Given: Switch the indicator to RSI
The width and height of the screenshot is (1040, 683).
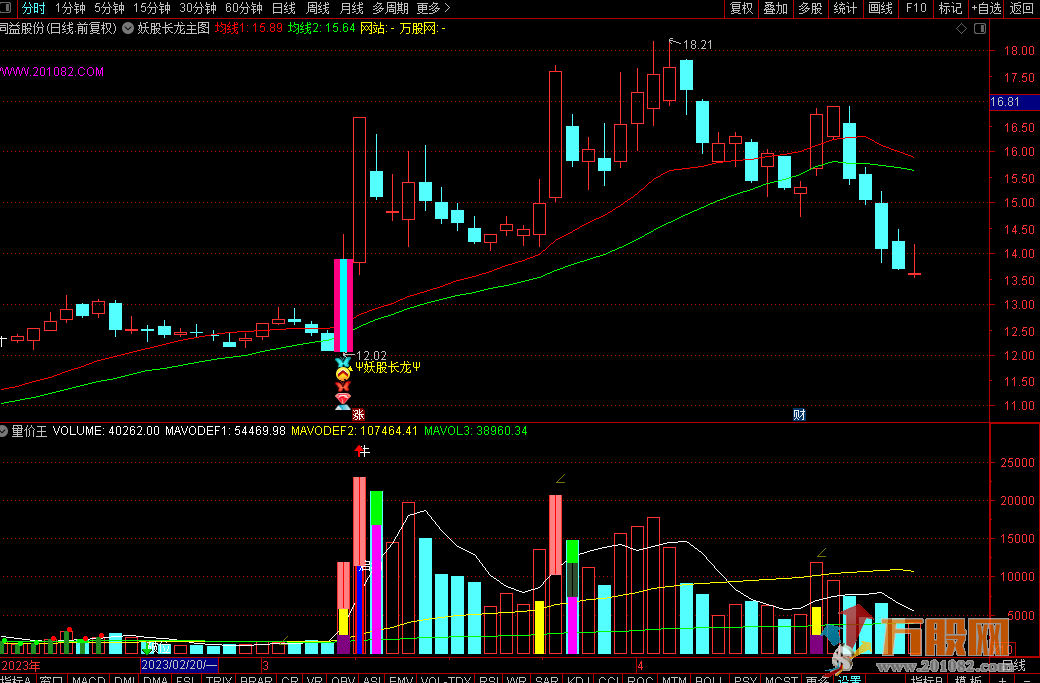Looking at the screenshot, I should [x=489, y=680].
